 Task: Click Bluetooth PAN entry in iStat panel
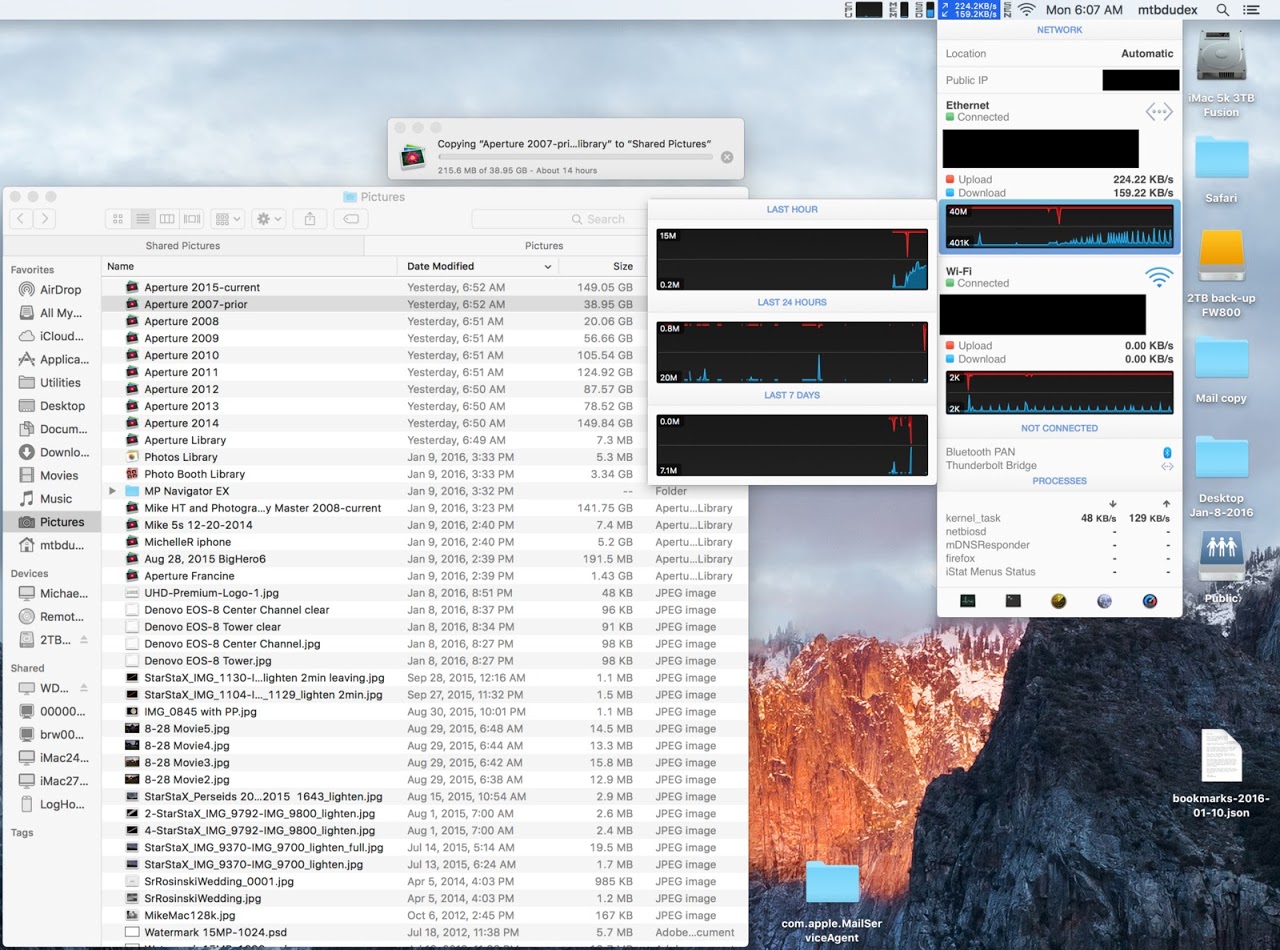tap(1059, 452)
